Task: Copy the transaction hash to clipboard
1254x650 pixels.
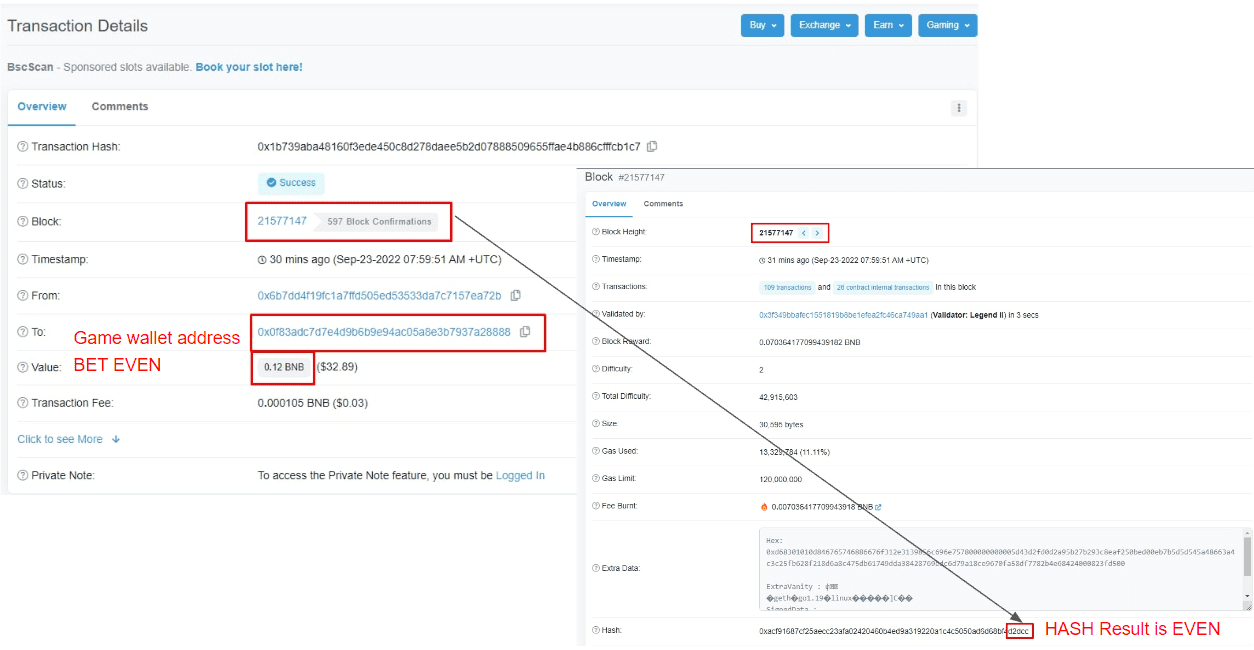Action: (652, 147)
